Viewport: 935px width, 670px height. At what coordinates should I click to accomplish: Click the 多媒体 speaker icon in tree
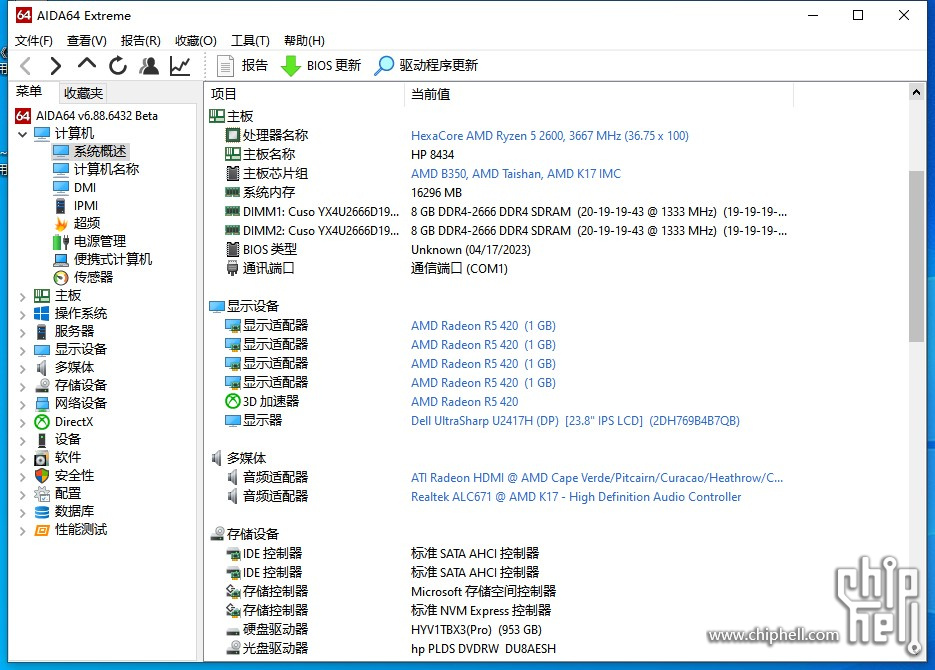[x=42, y=368]
